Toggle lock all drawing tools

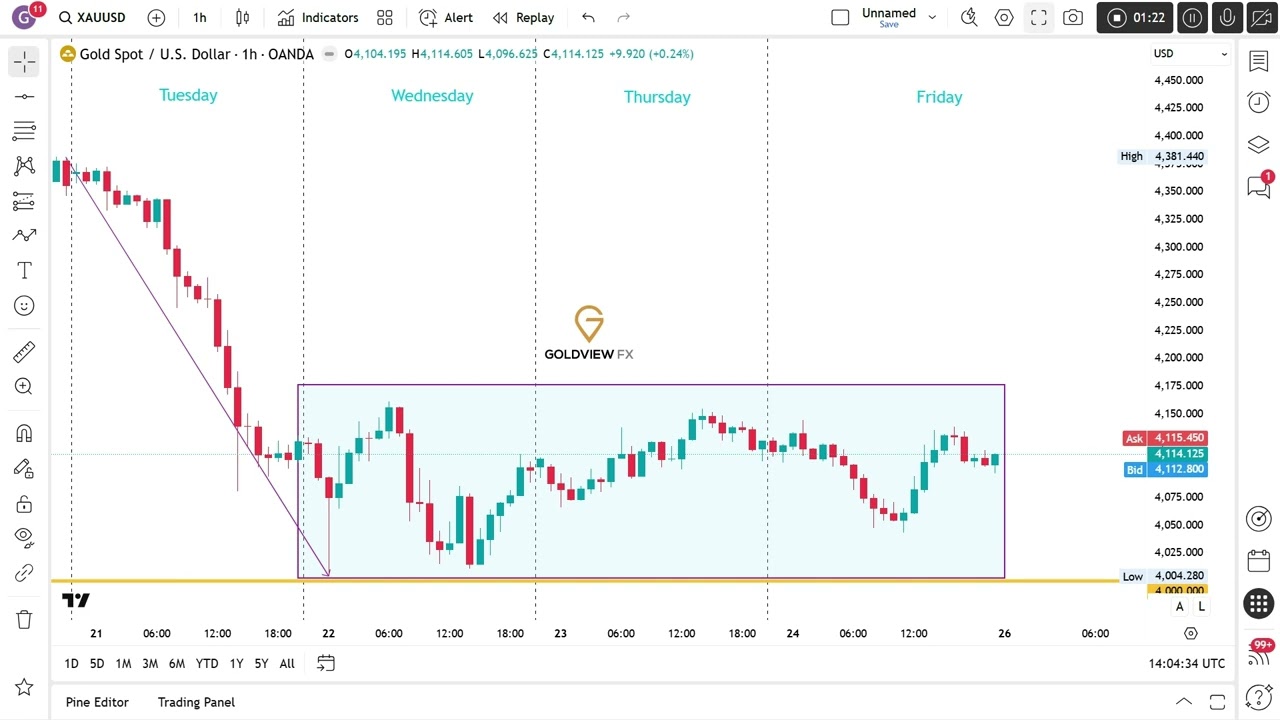click(x=24, y=503)
